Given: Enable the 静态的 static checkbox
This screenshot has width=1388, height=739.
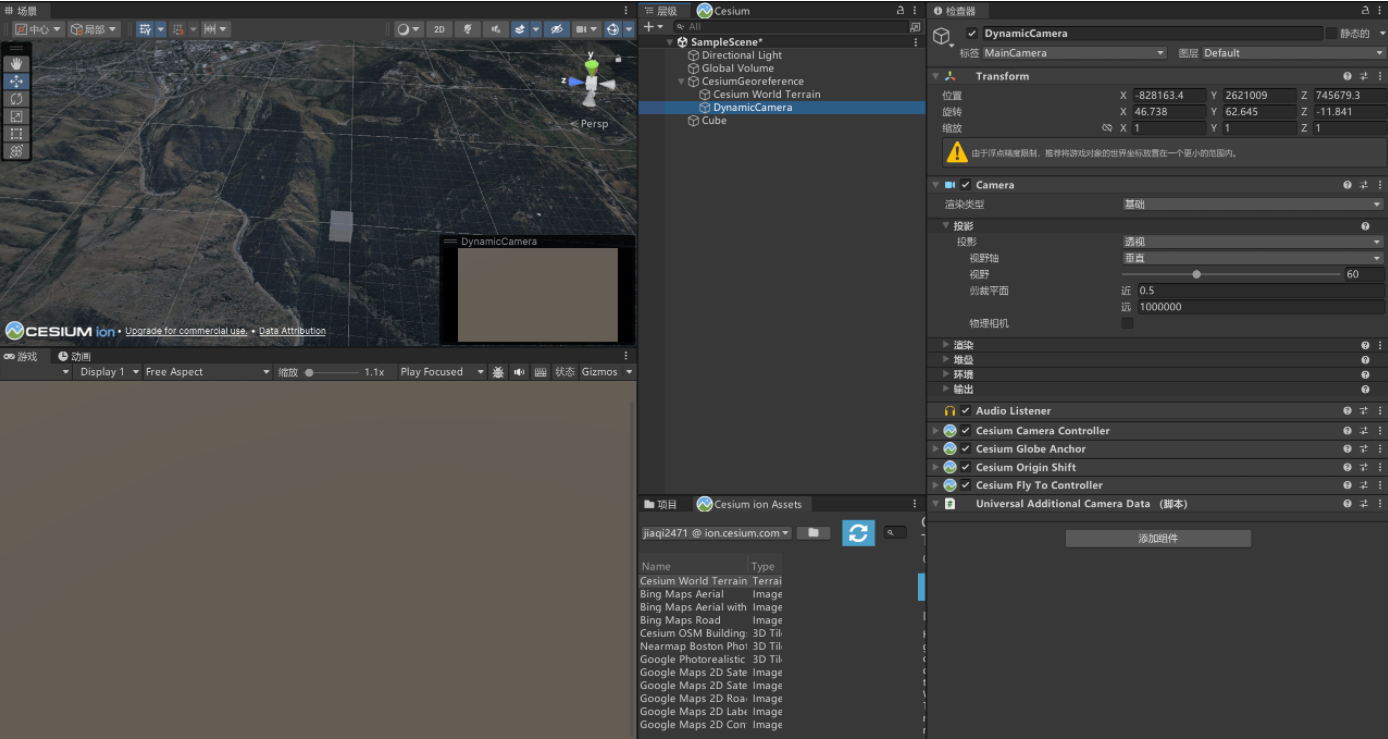Looking at the screenshot, I should [x=1331, y=33].
